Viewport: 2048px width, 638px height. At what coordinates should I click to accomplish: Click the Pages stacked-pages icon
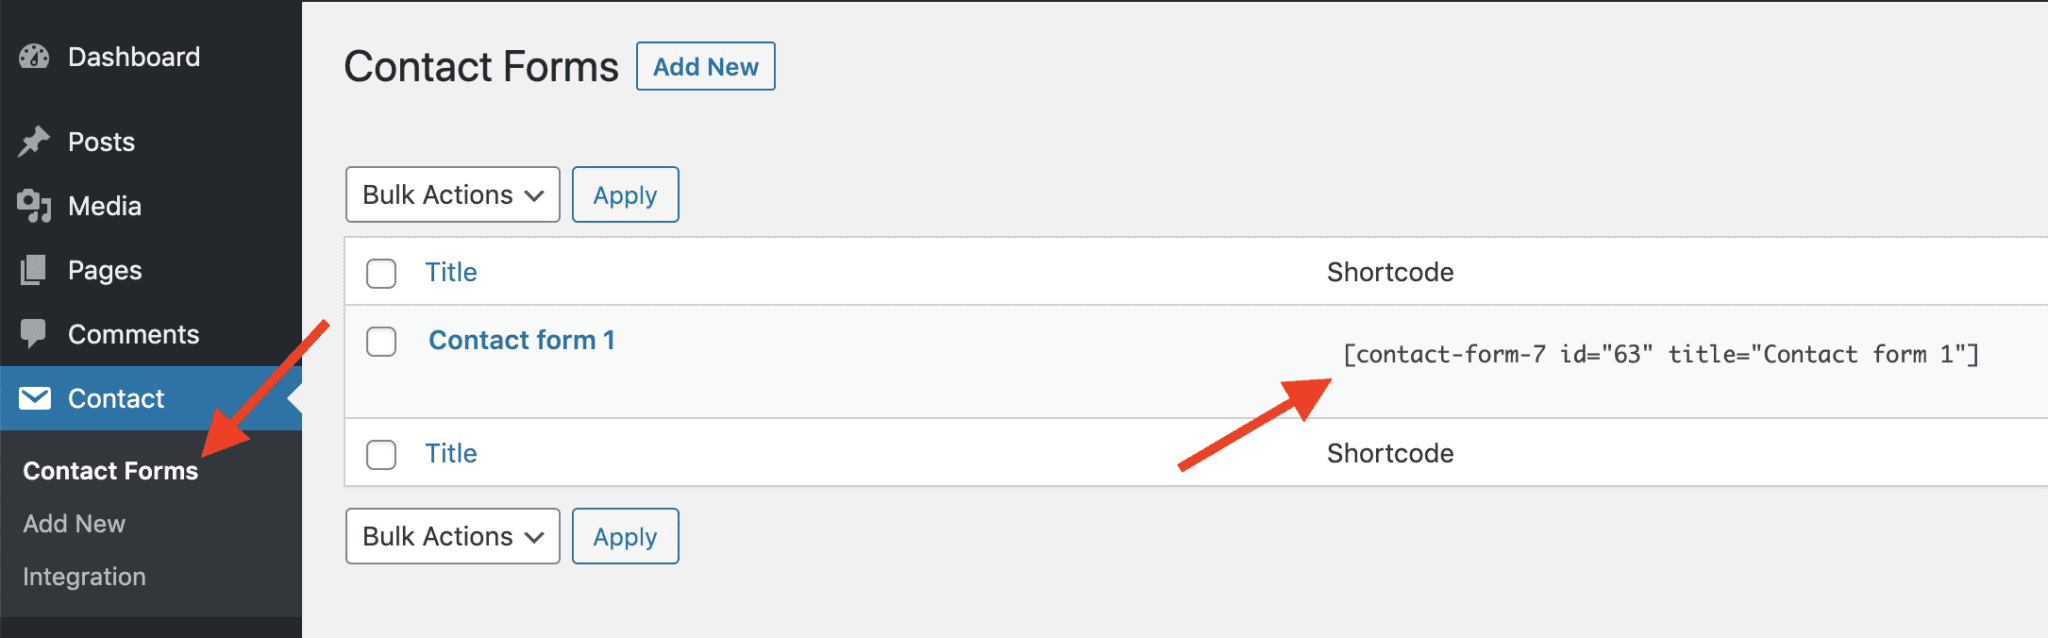(34, 270)
